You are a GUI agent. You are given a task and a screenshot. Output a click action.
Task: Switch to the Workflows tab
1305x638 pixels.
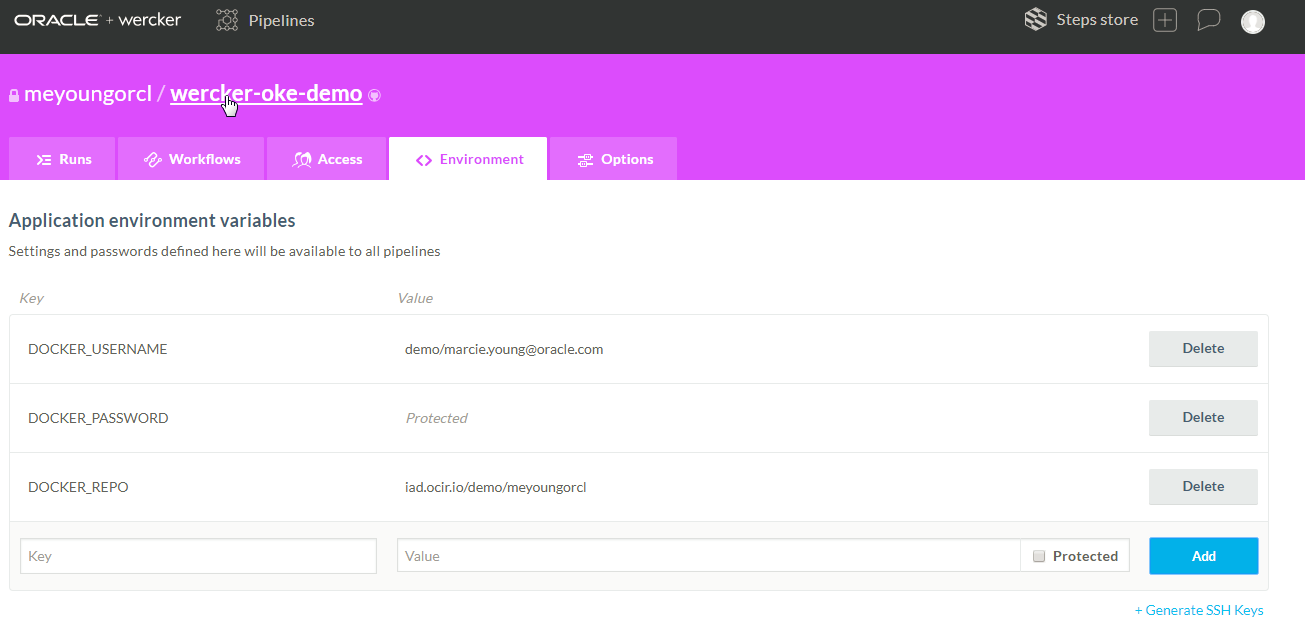tap(191, 159)
